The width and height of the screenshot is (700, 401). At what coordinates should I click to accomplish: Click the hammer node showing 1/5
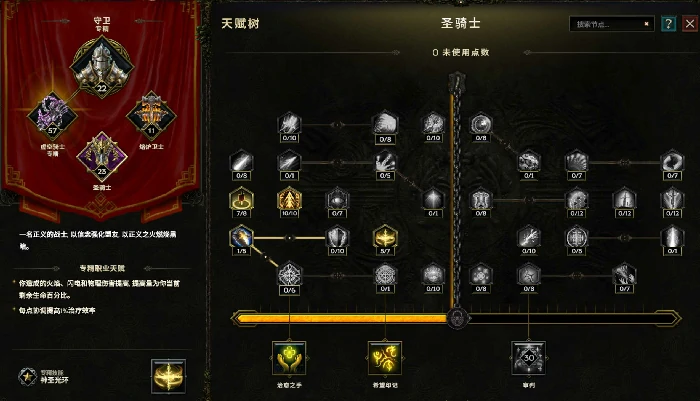(242, 237)
